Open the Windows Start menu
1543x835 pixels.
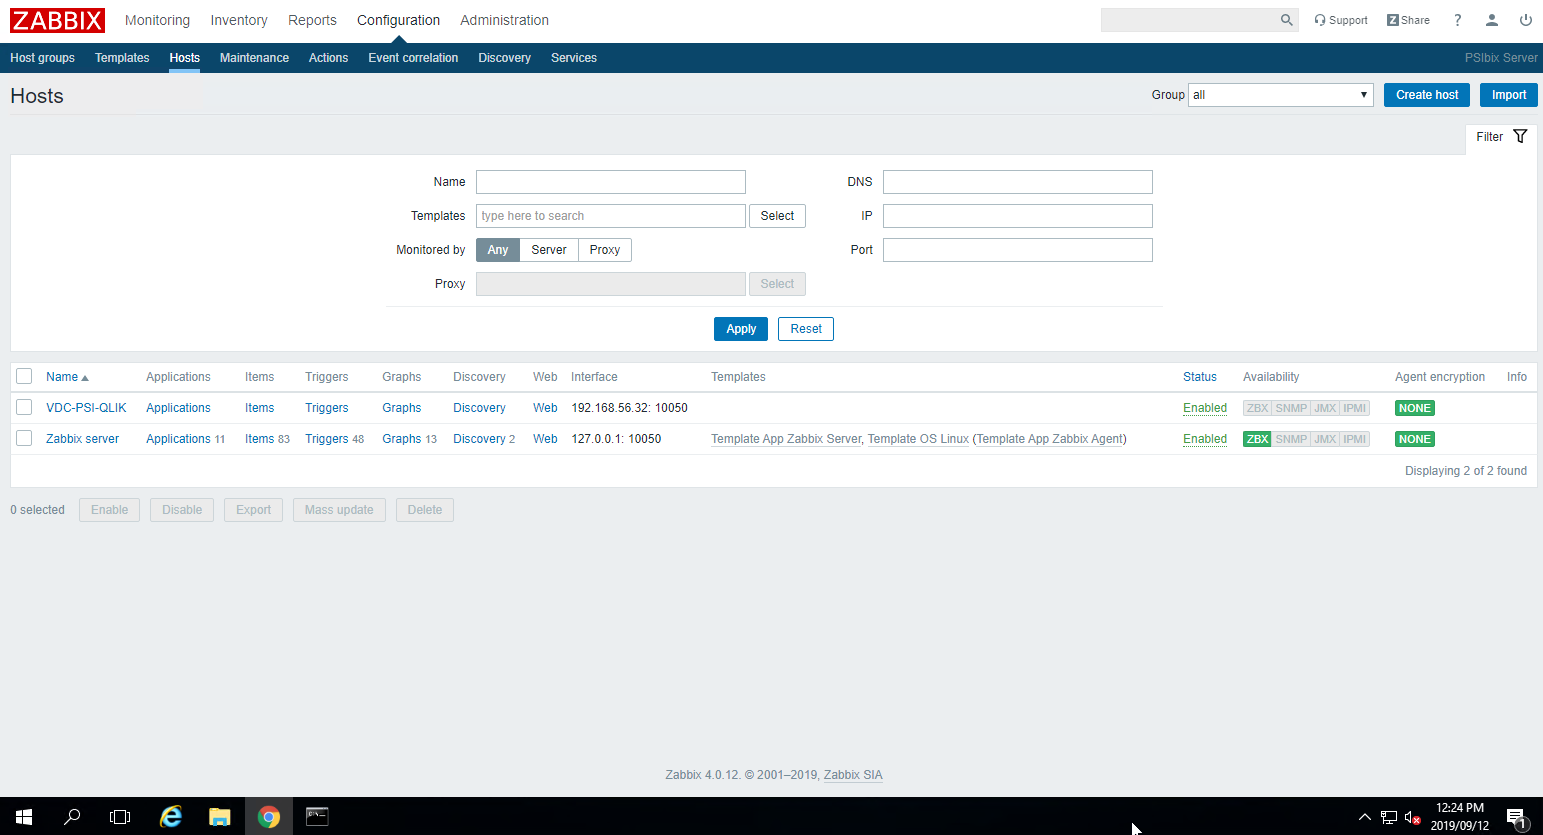(24, 817)
